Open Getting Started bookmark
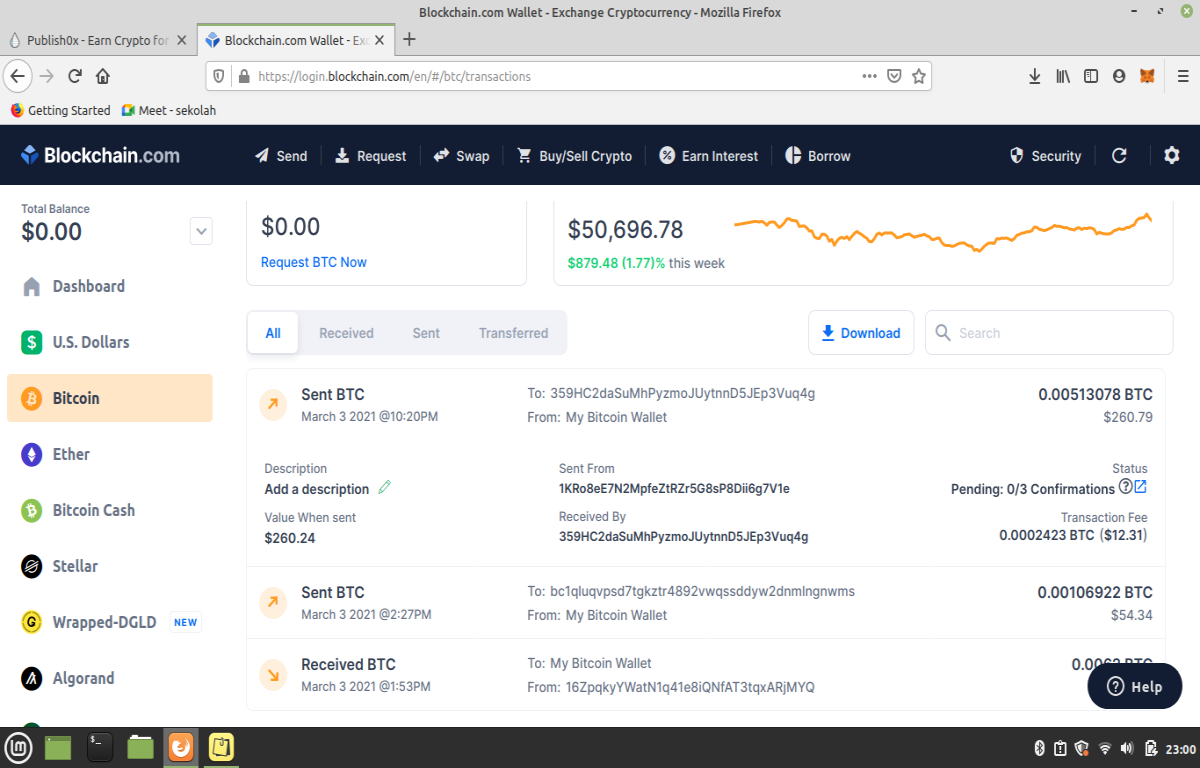 pyautogui.click(x=60, y=110)
